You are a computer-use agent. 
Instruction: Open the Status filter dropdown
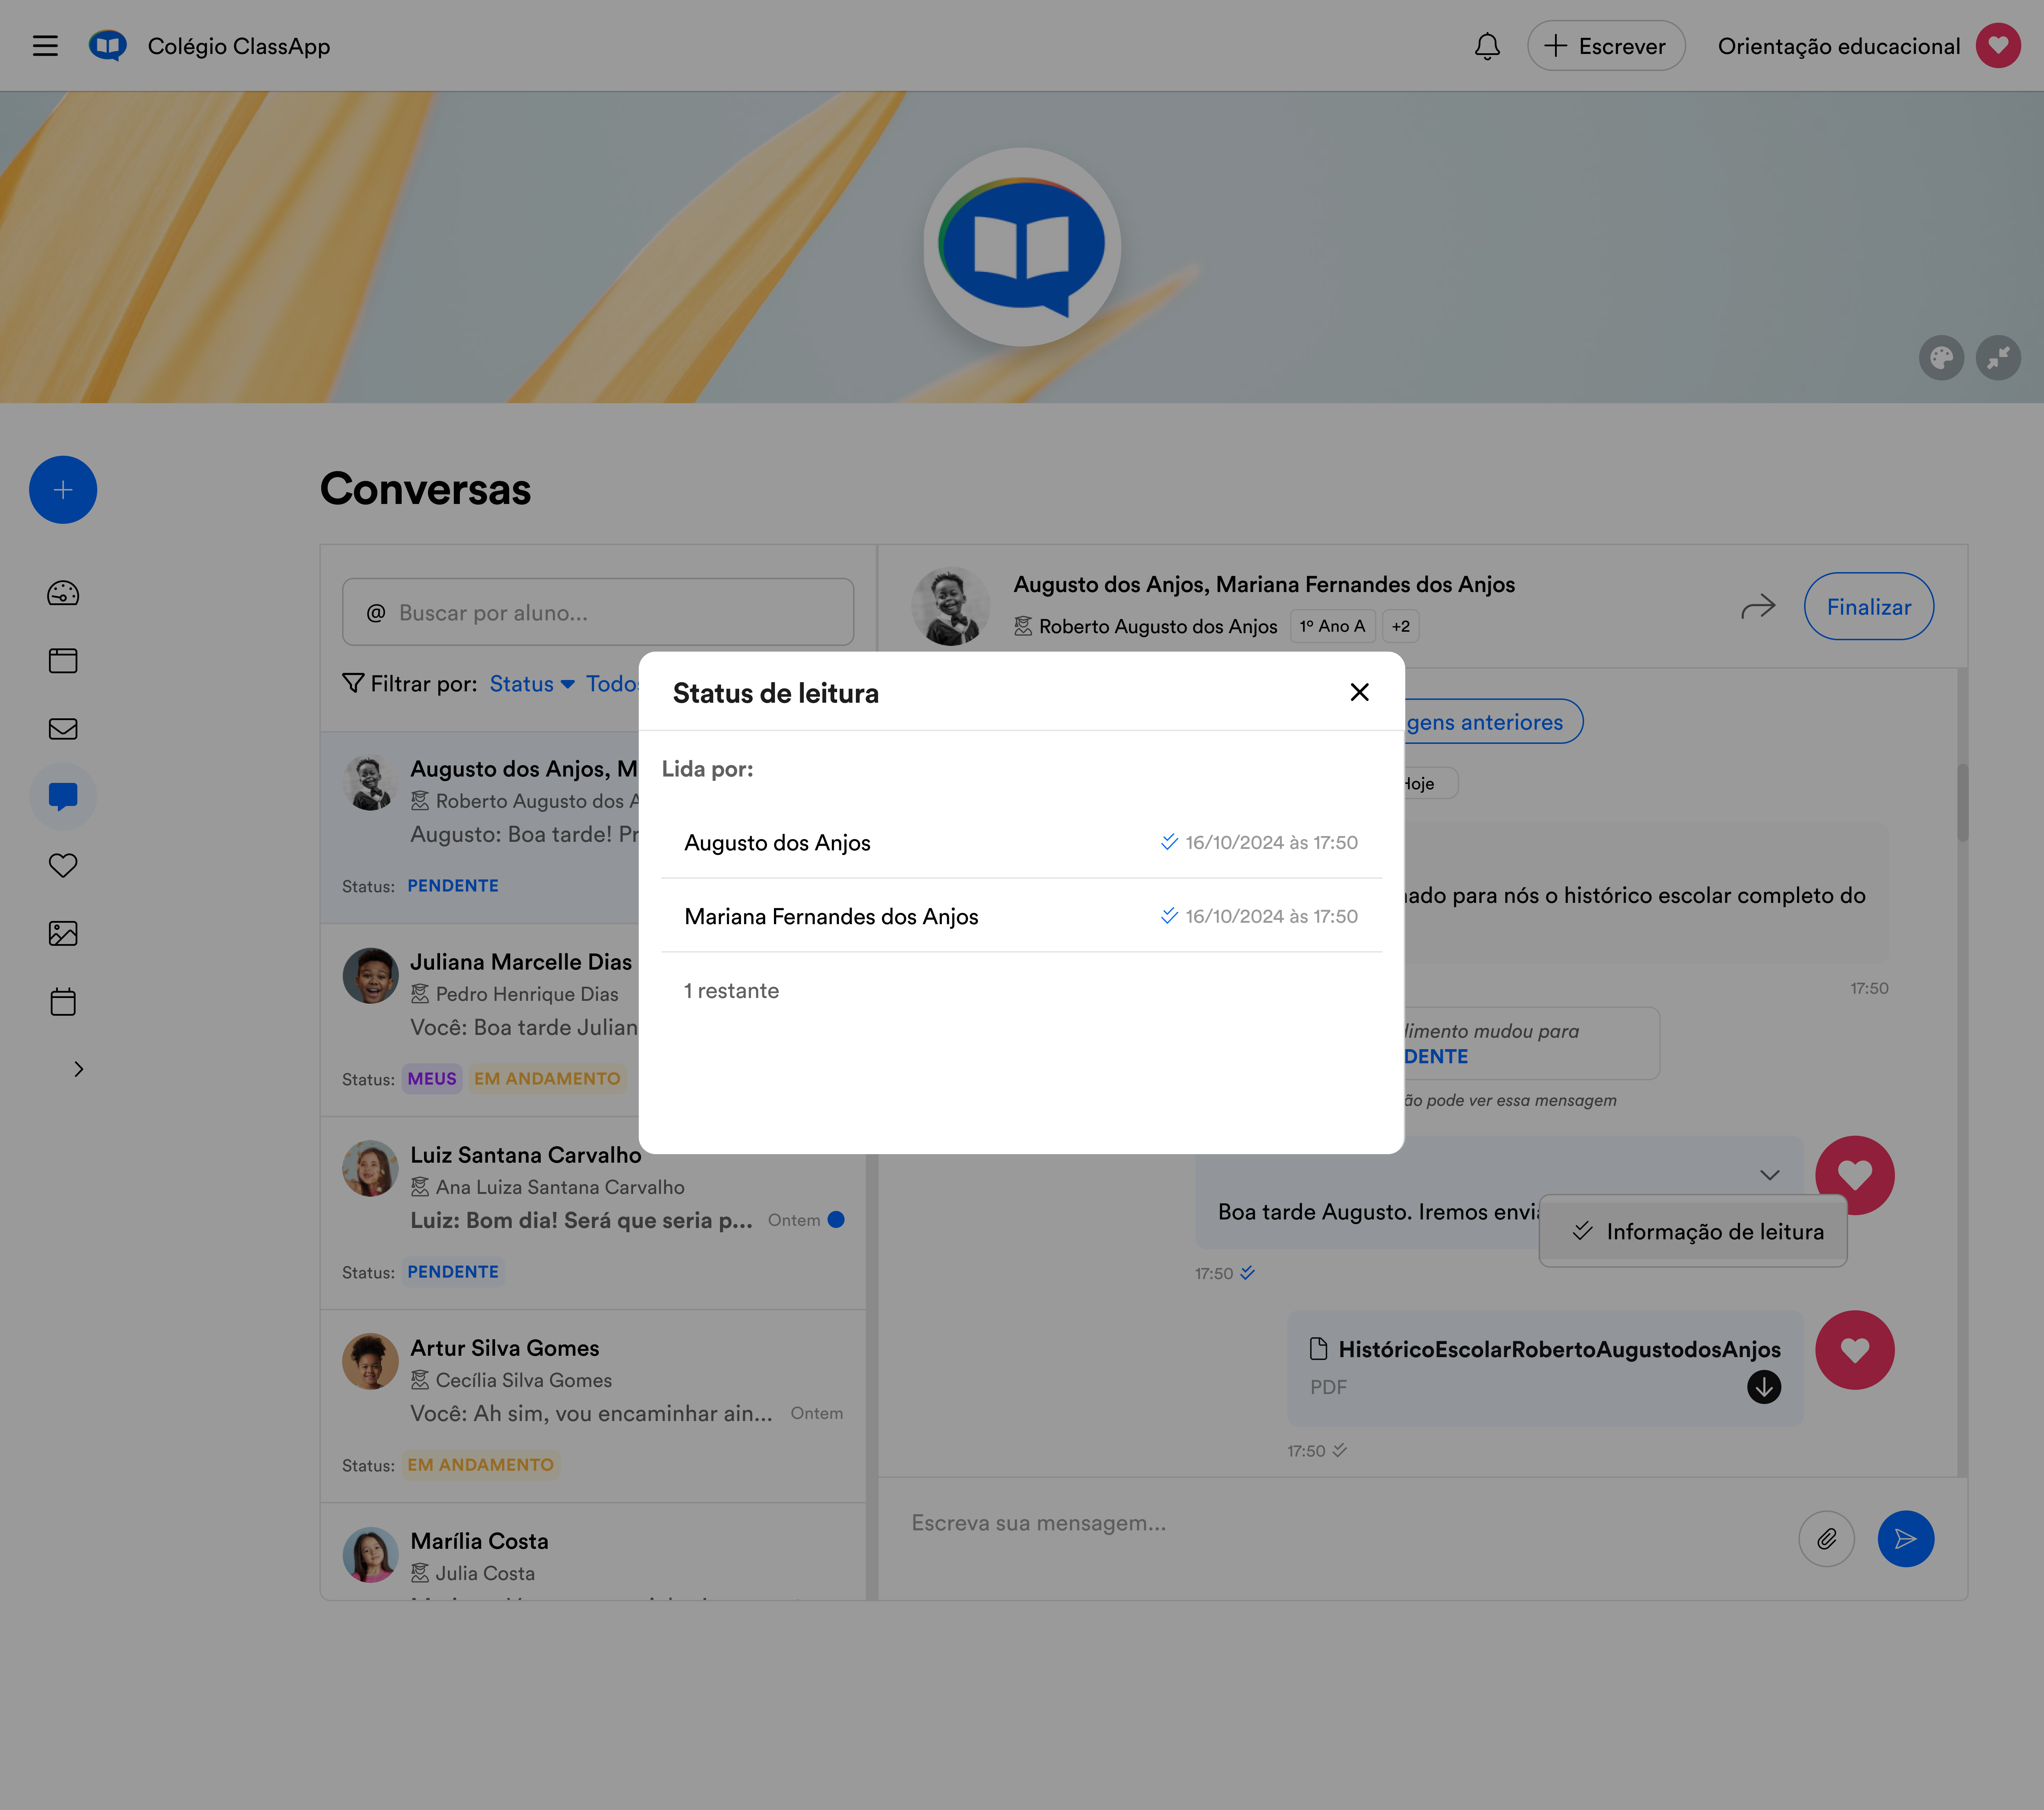(x=532, y=684)
